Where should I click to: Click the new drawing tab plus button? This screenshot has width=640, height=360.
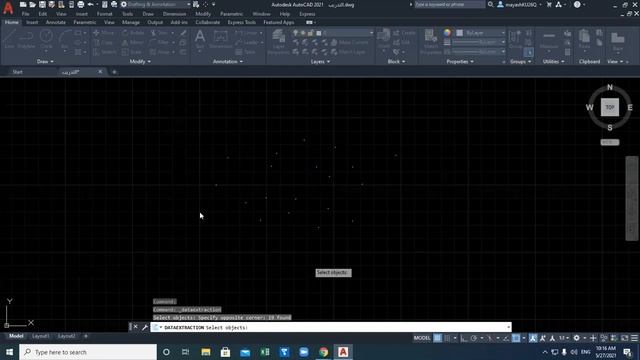pyautogui.click(x=114, y=72)
